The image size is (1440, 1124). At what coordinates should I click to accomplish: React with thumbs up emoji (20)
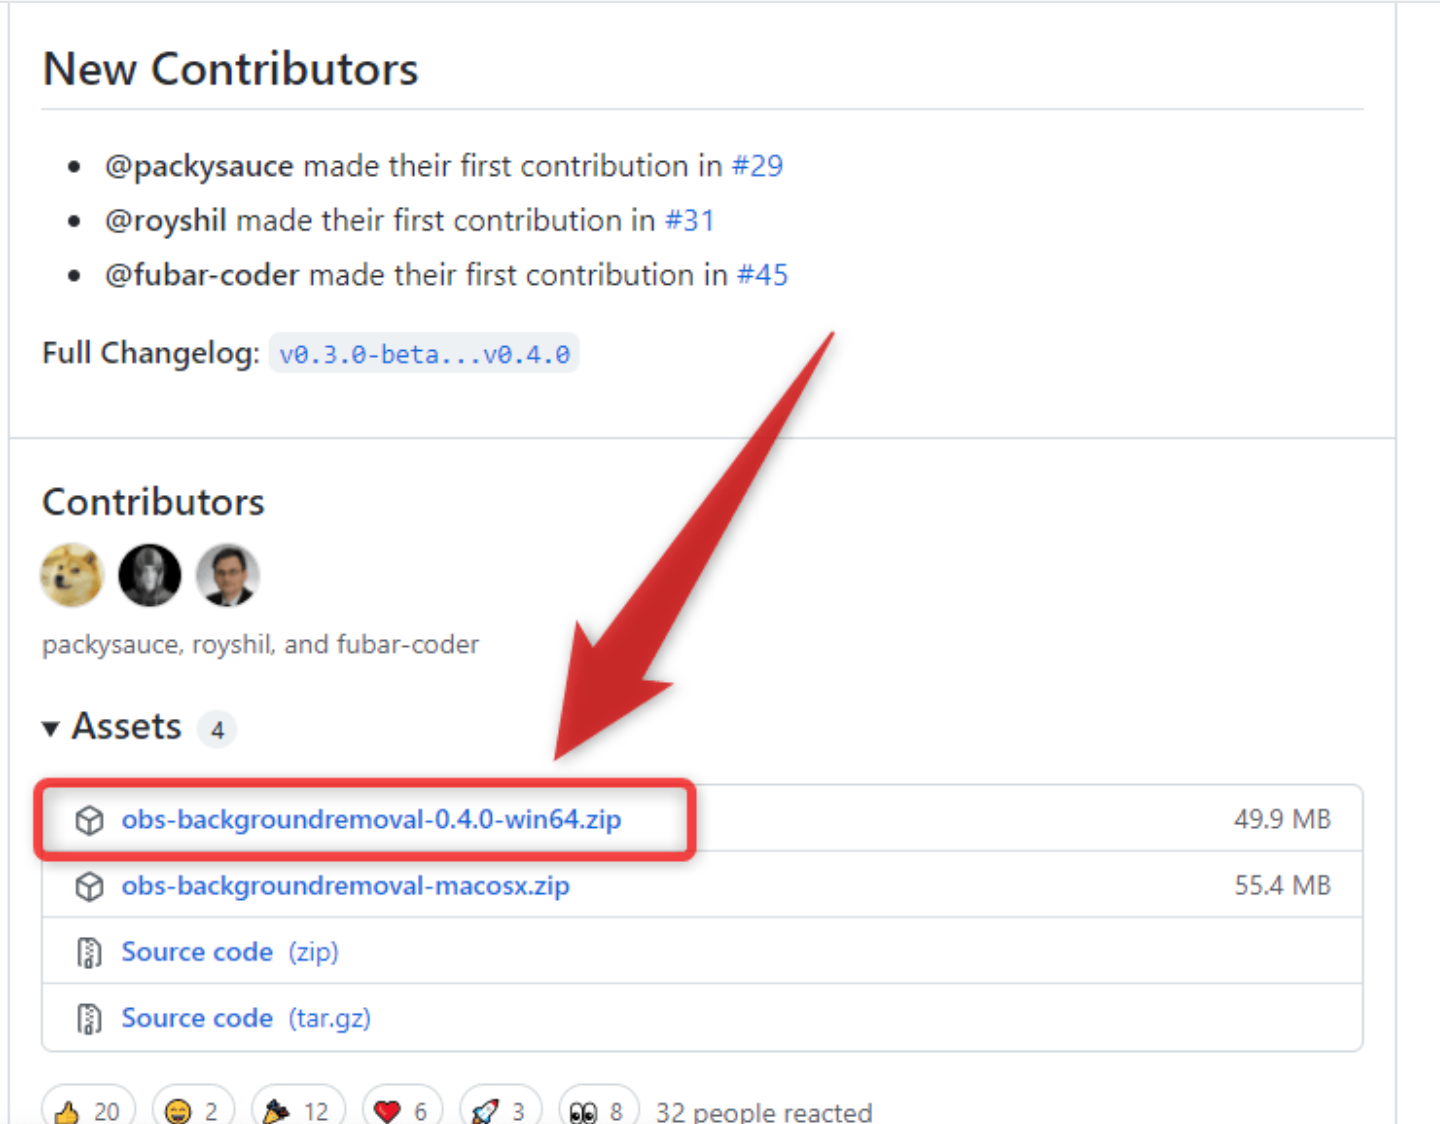click(88, 1110)
